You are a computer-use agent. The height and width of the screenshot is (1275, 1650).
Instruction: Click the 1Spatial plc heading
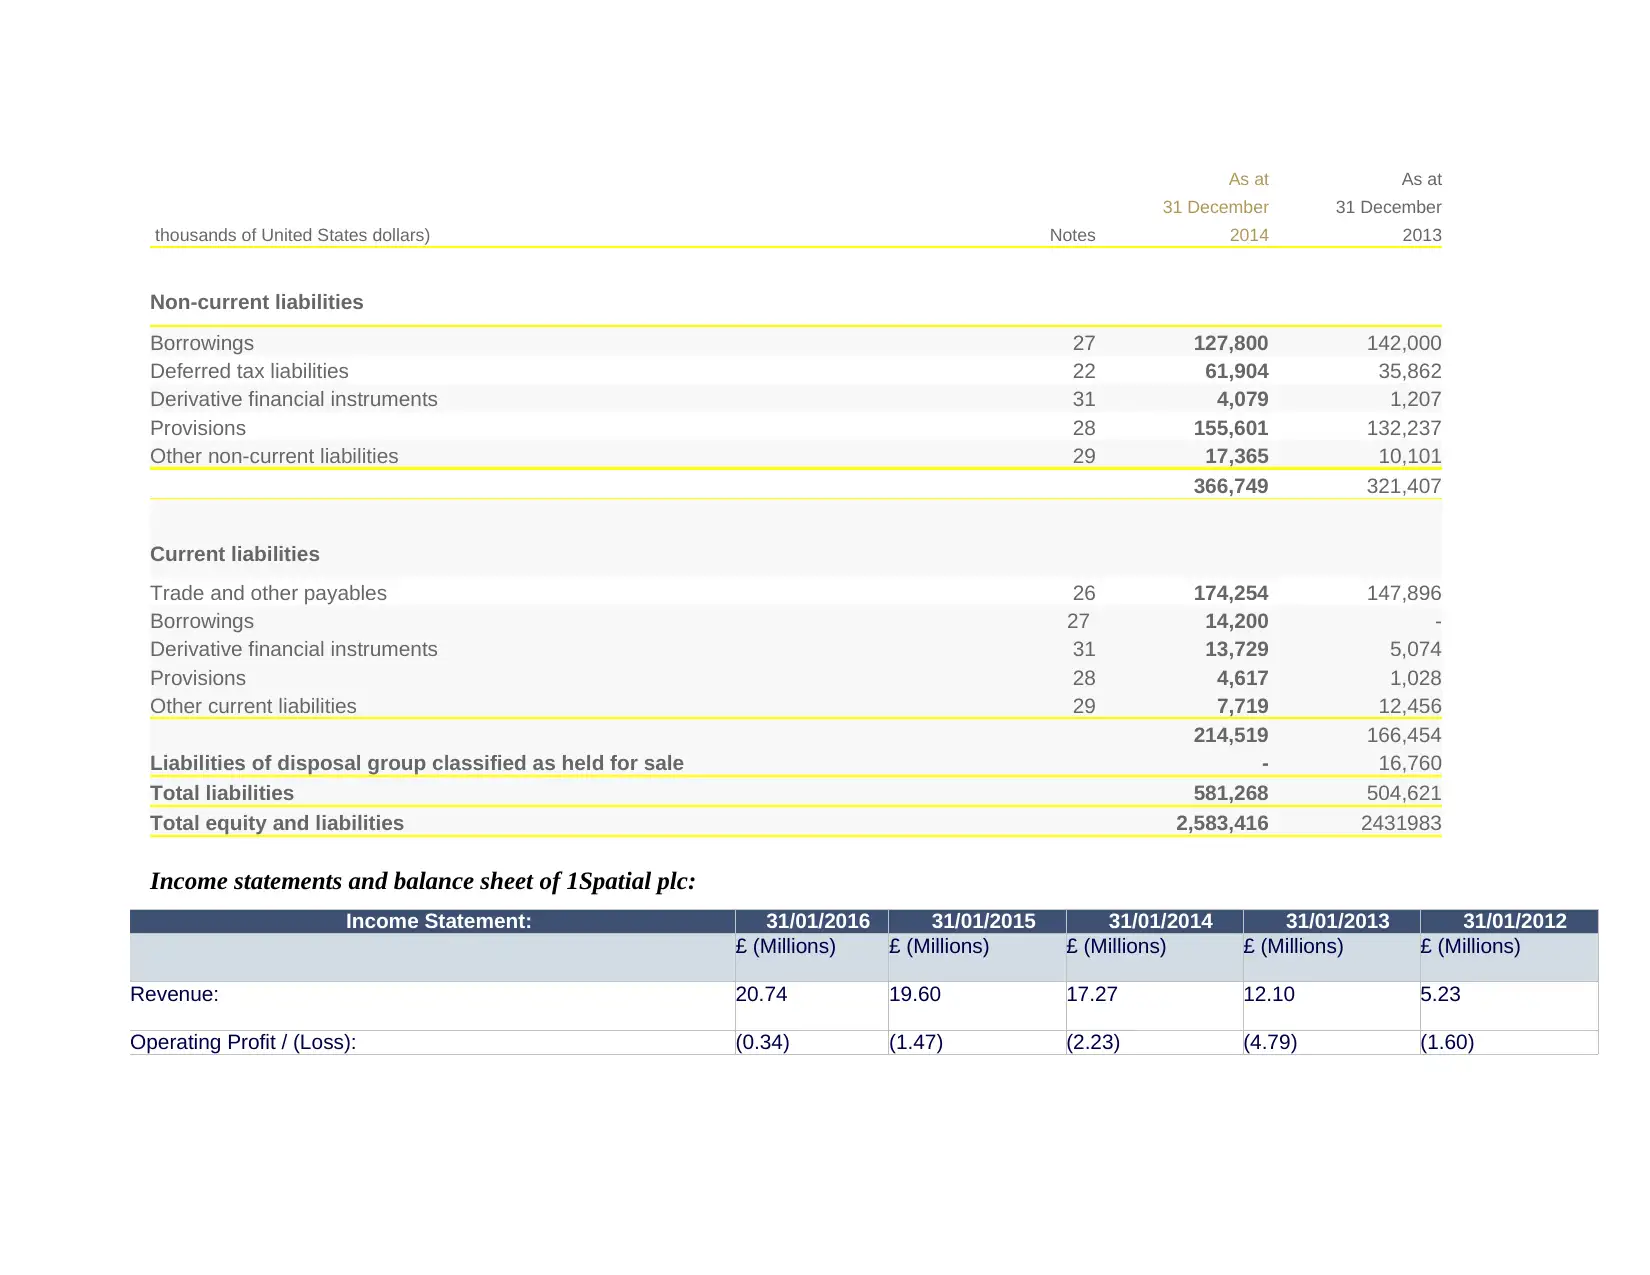tap(422, 881)
